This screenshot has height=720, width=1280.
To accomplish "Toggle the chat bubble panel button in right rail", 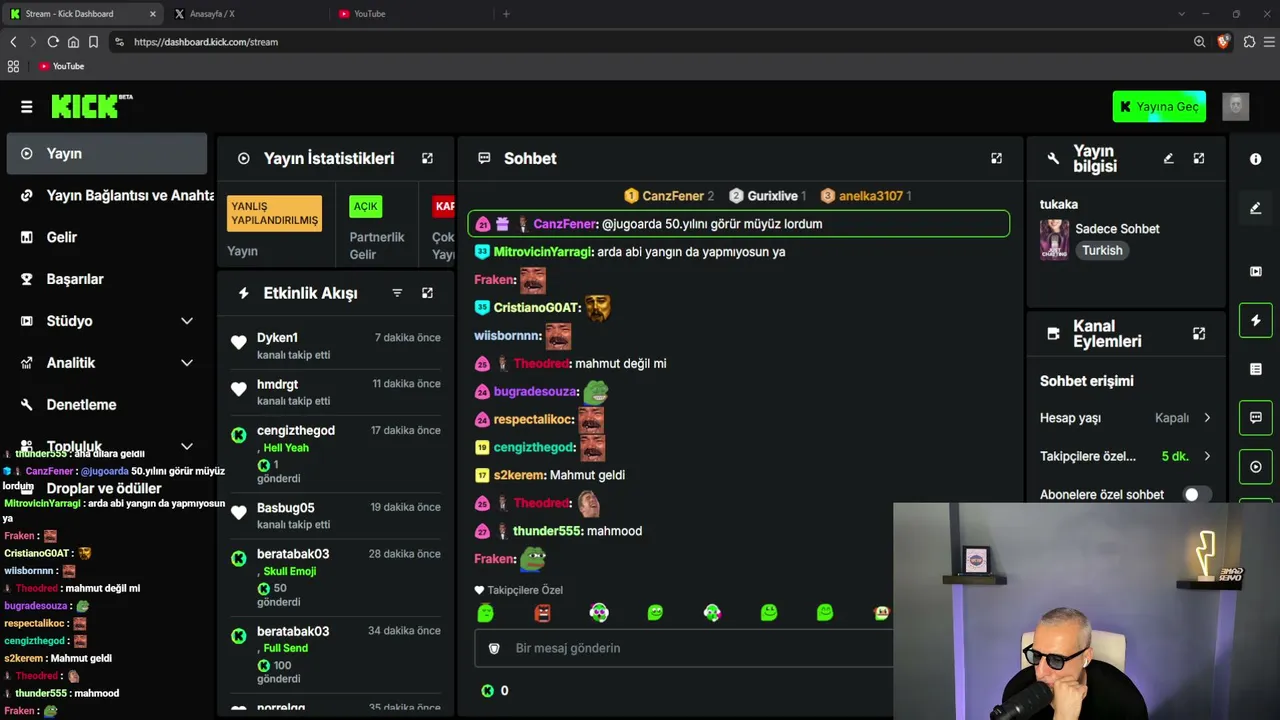I will click(x=1256, y=418).
